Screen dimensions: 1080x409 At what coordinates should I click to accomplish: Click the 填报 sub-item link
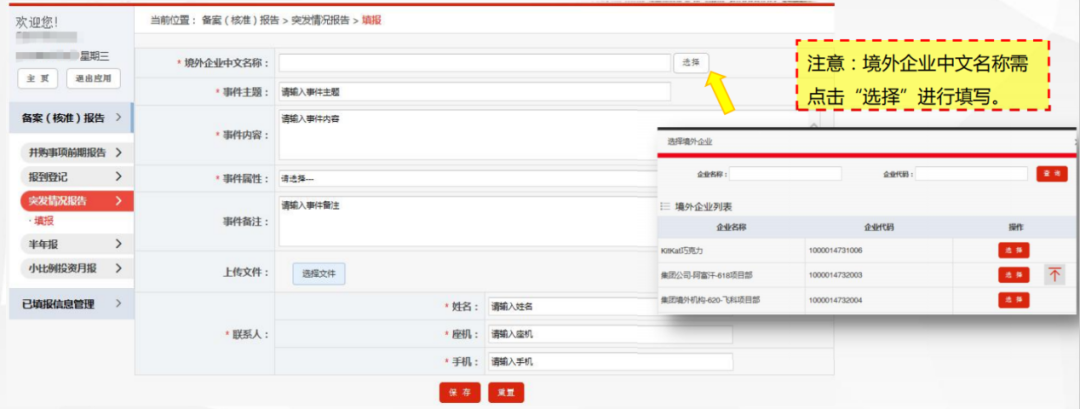[x=44, y=221]
